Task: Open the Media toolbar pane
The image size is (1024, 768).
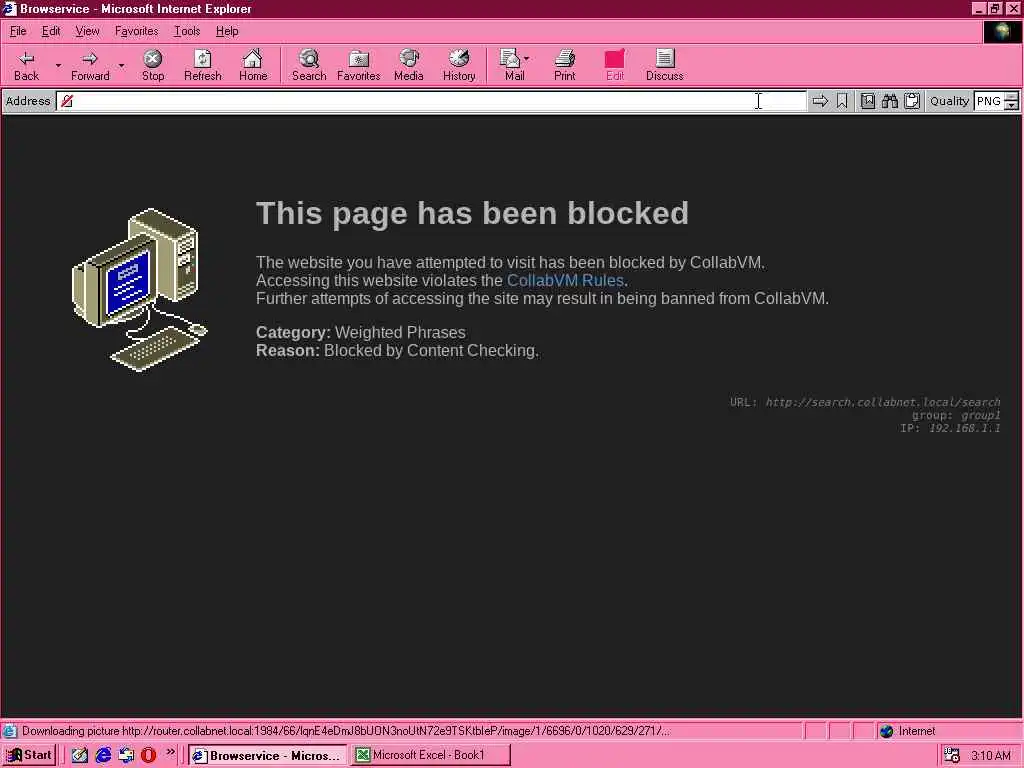Action: pos(409,65)
